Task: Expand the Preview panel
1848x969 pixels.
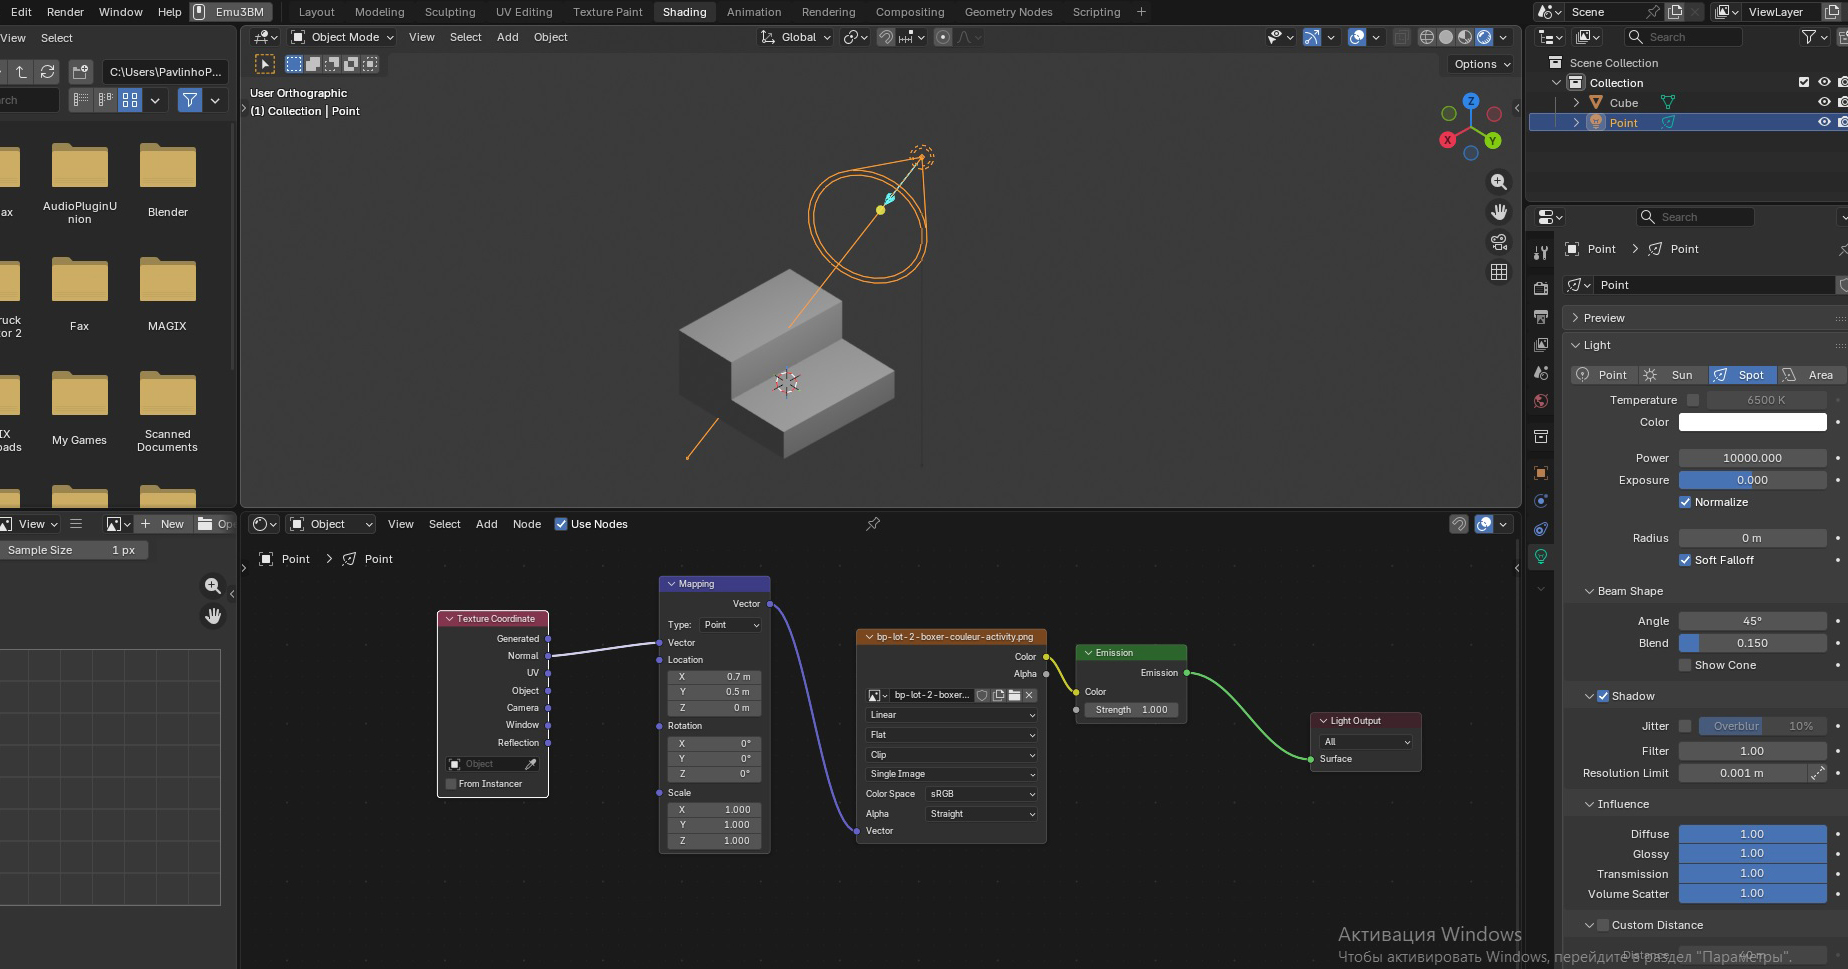Action: 1604,318
